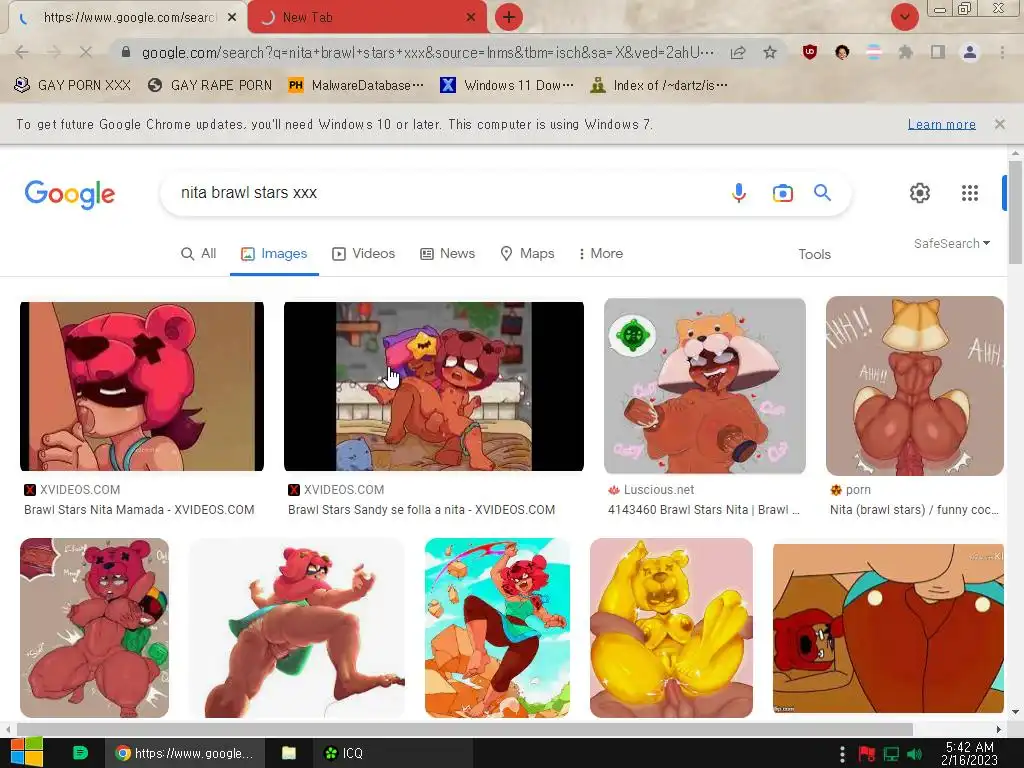1024x768 pixels.
Task: Open the Google apps grid
Action: pyautogui.click(x=970, y=193)
